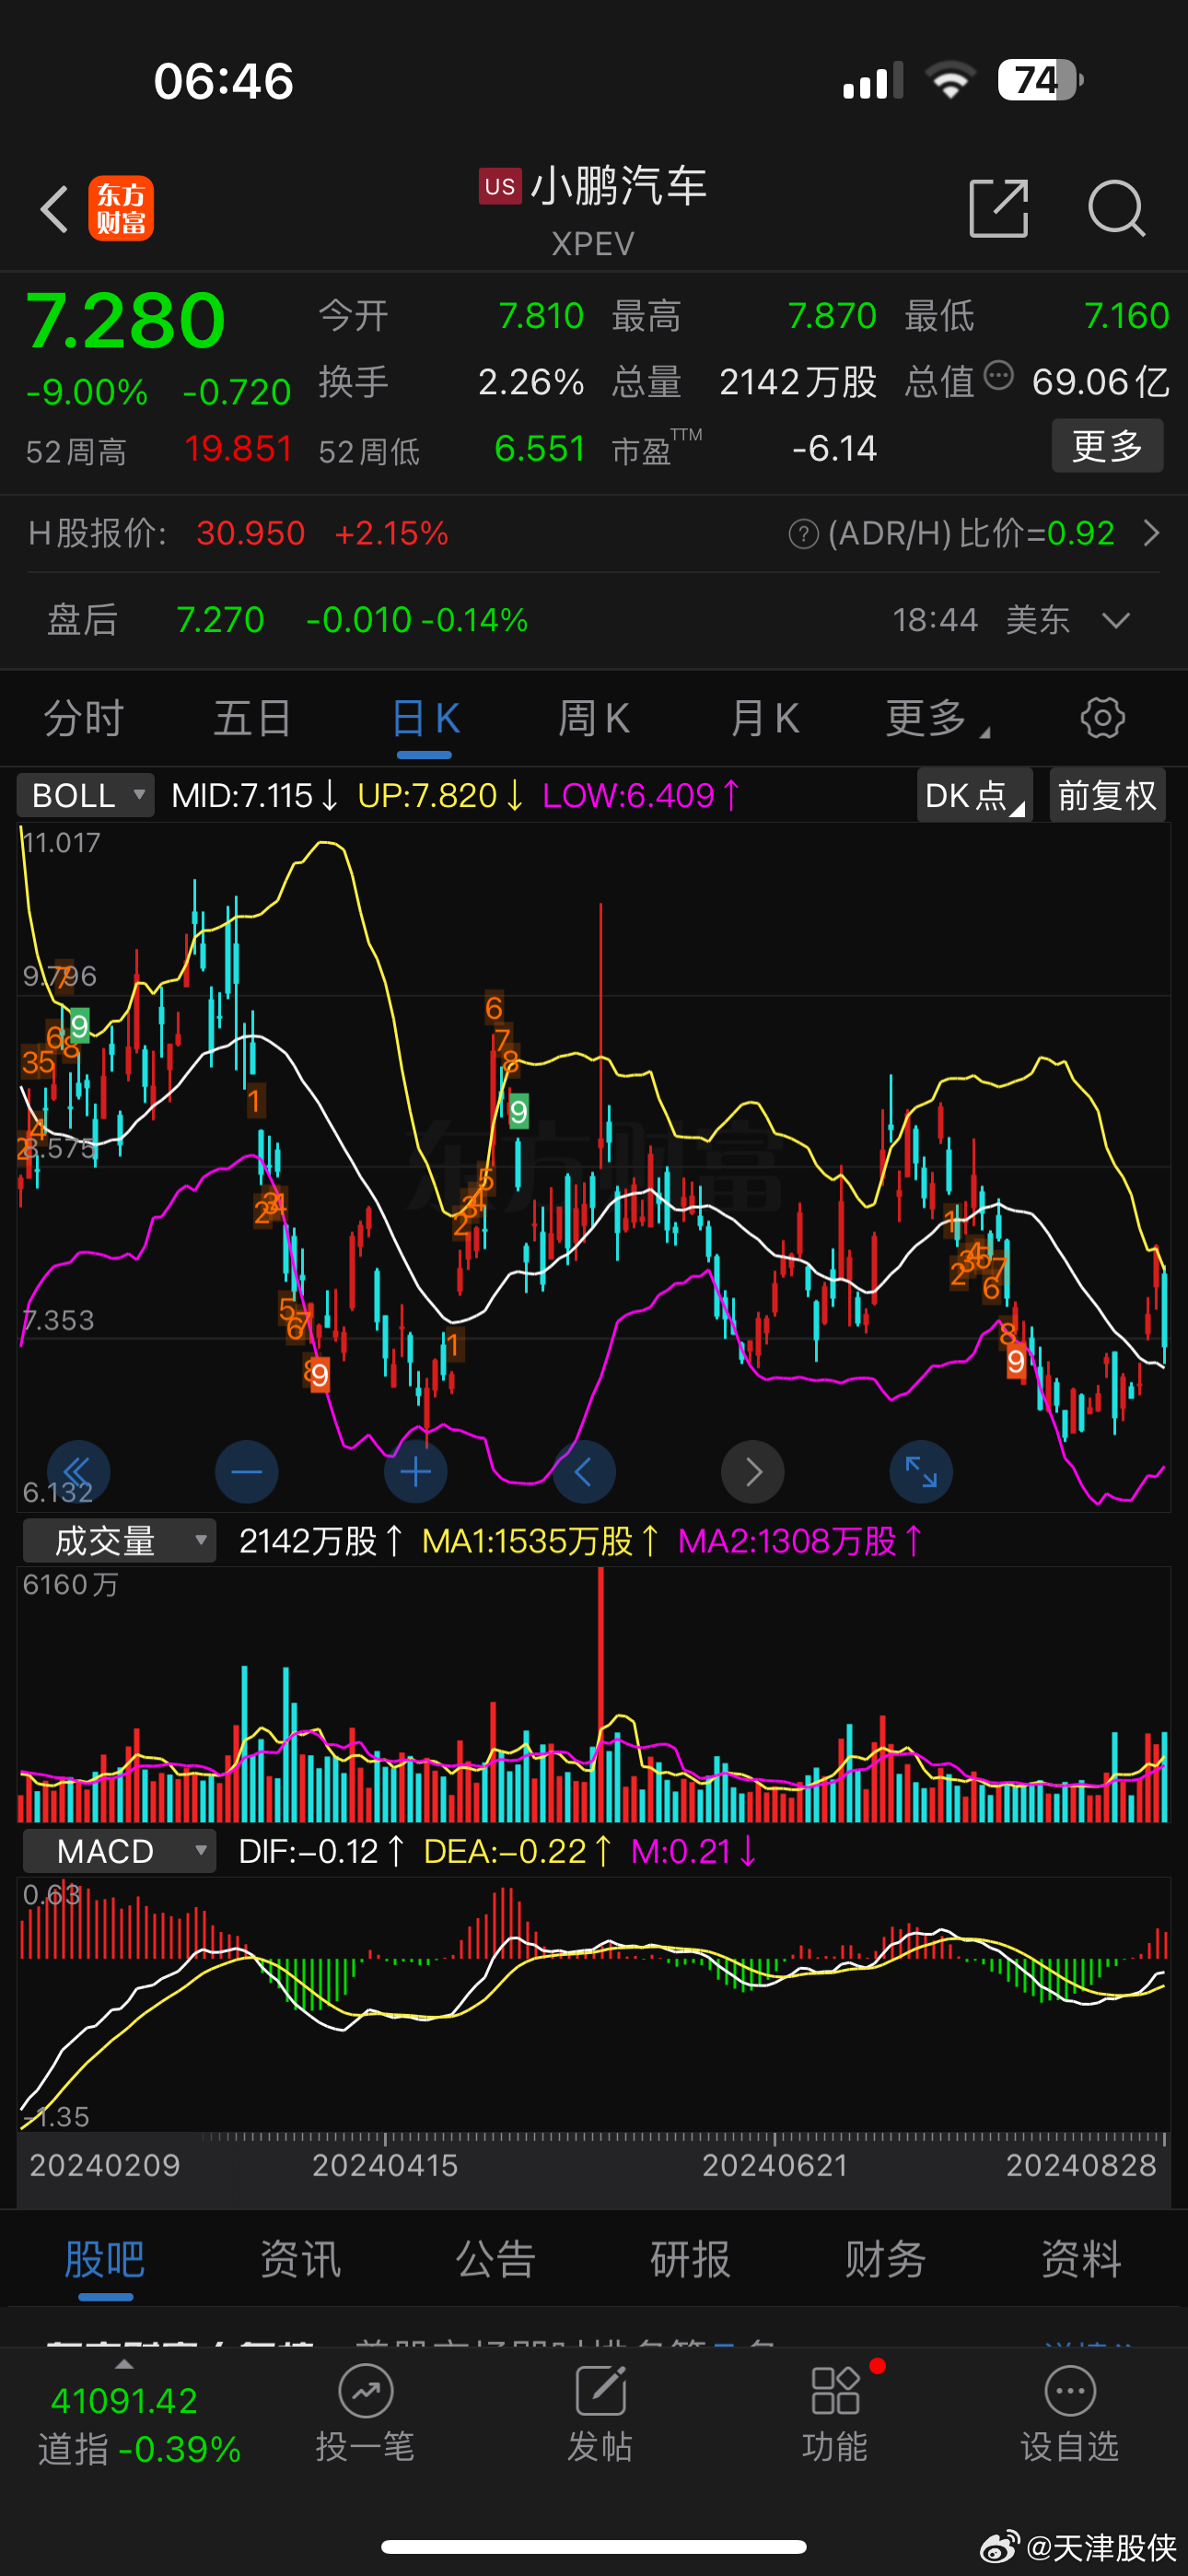
Task: Switch to 五日 chart tab
Action: (x=253, y=718)
